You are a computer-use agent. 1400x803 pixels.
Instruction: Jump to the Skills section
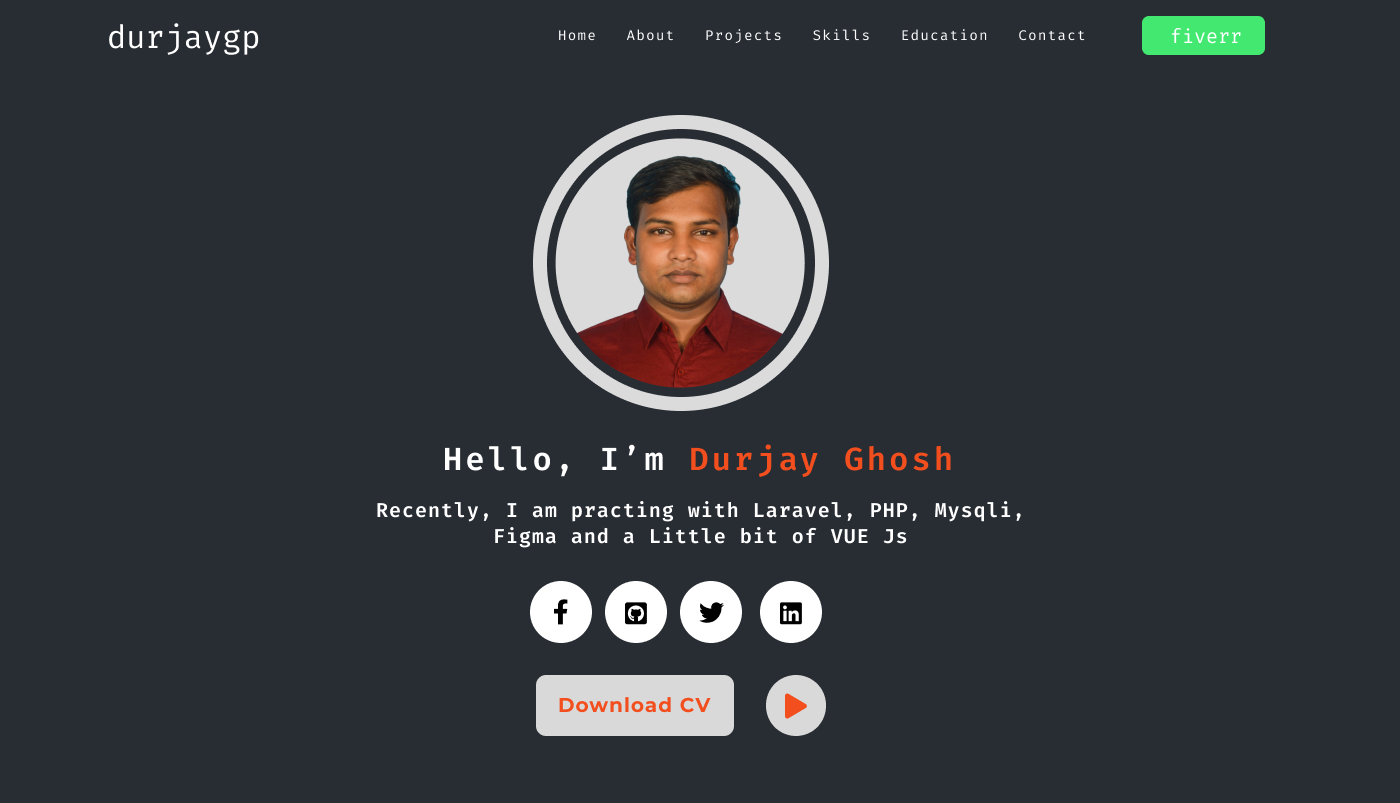click(x=842, y=36)
